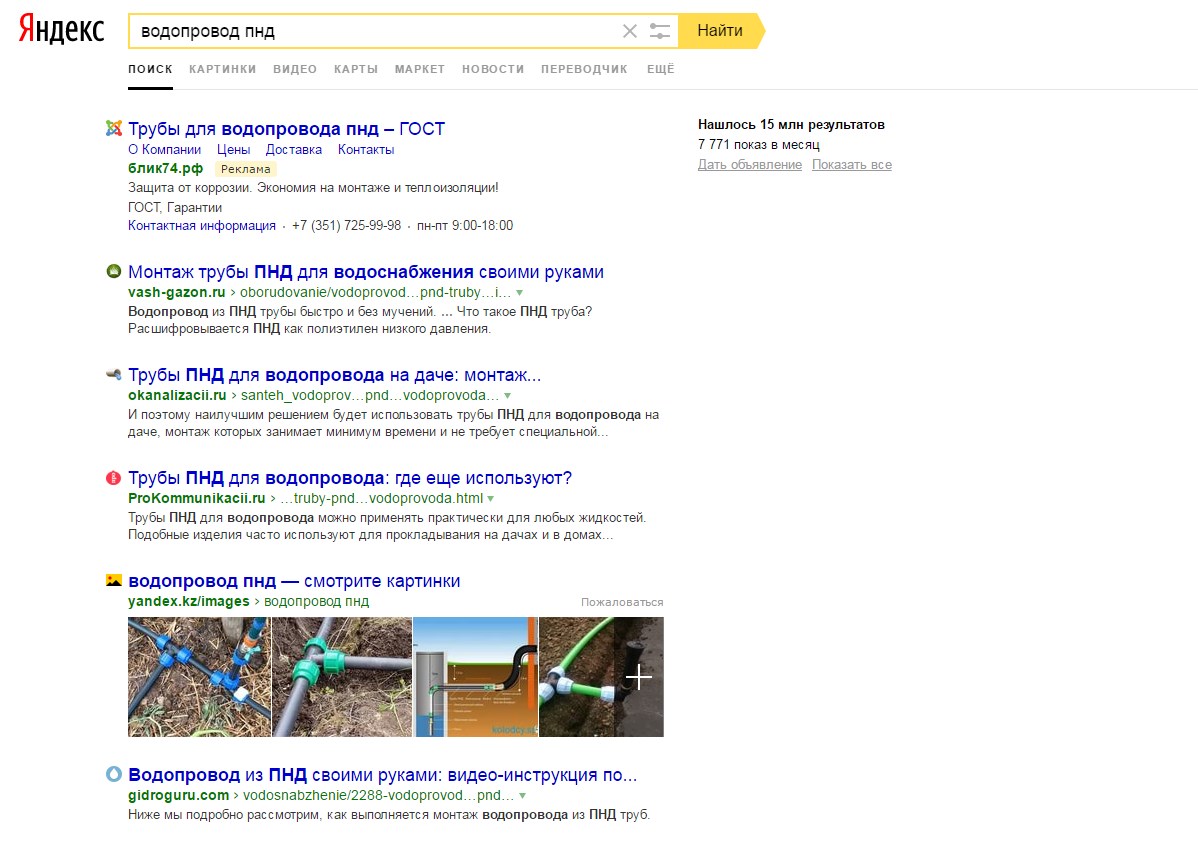1198x843 pixels.
Task: Open thumbnail of well pipe diagram
Action: (x=475, y=677)
